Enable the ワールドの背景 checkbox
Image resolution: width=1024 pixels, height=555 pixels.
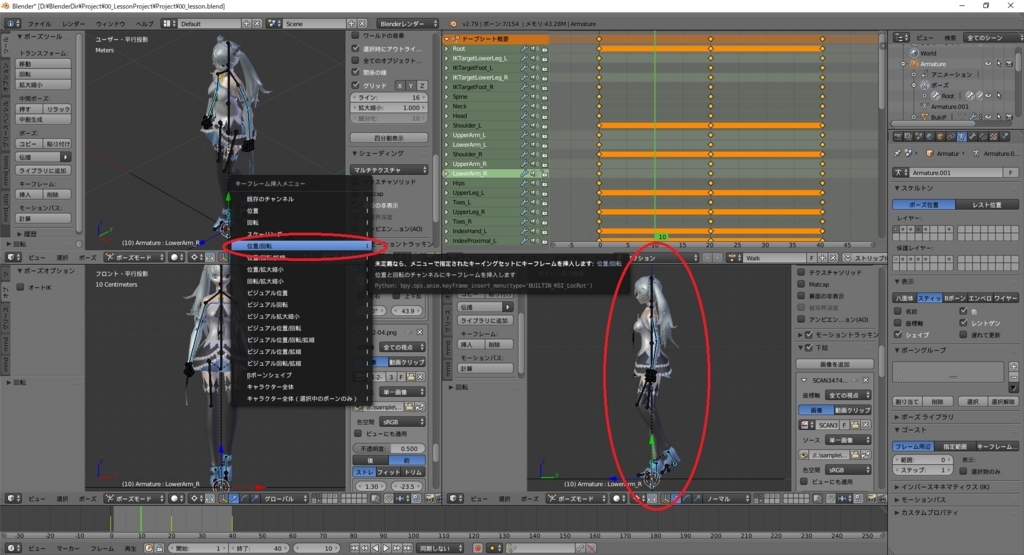pos(356,35)
